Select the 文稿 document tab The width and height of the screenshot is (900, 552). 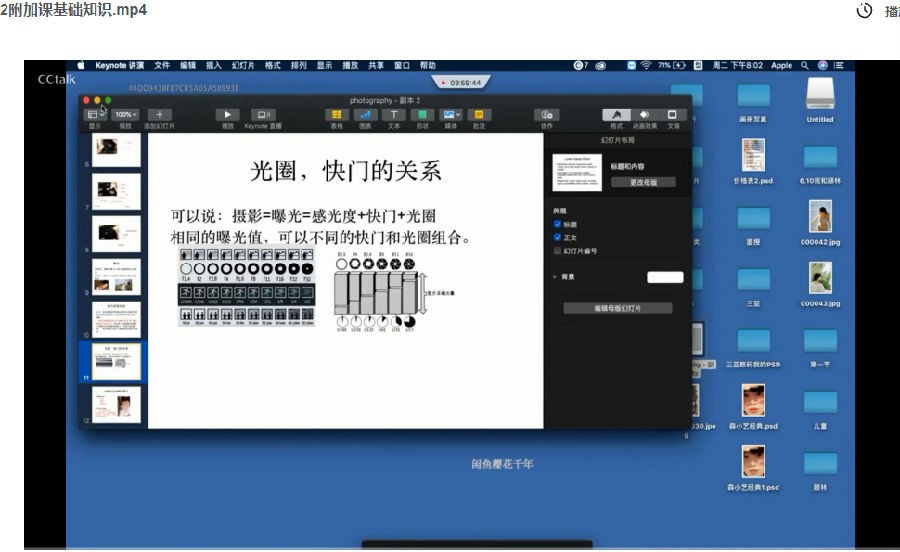coord(672,115)
